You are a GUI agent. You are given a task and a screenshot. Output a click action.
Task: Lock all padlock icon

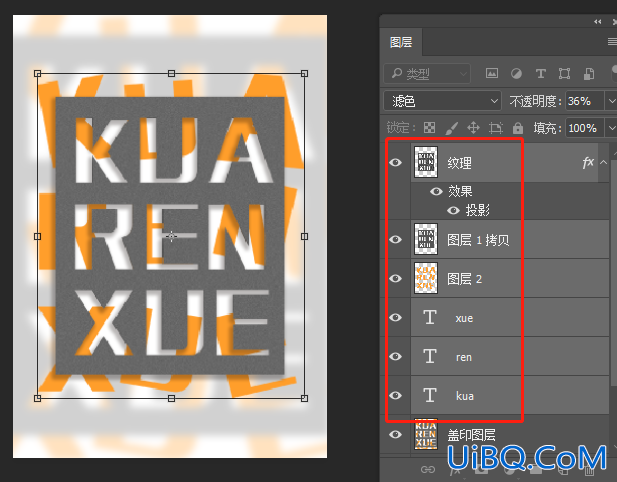point(518,128)
